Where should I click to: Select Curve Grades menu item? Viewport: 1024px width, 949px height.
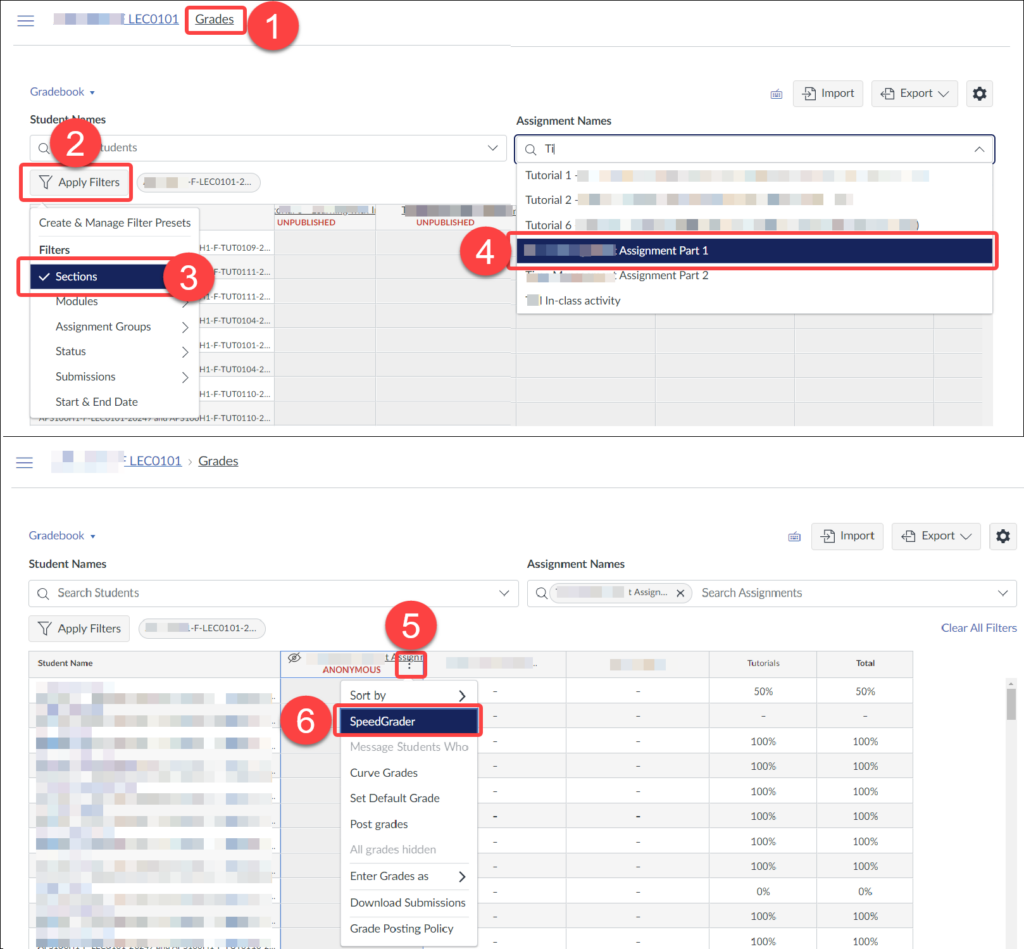[409, 773]
